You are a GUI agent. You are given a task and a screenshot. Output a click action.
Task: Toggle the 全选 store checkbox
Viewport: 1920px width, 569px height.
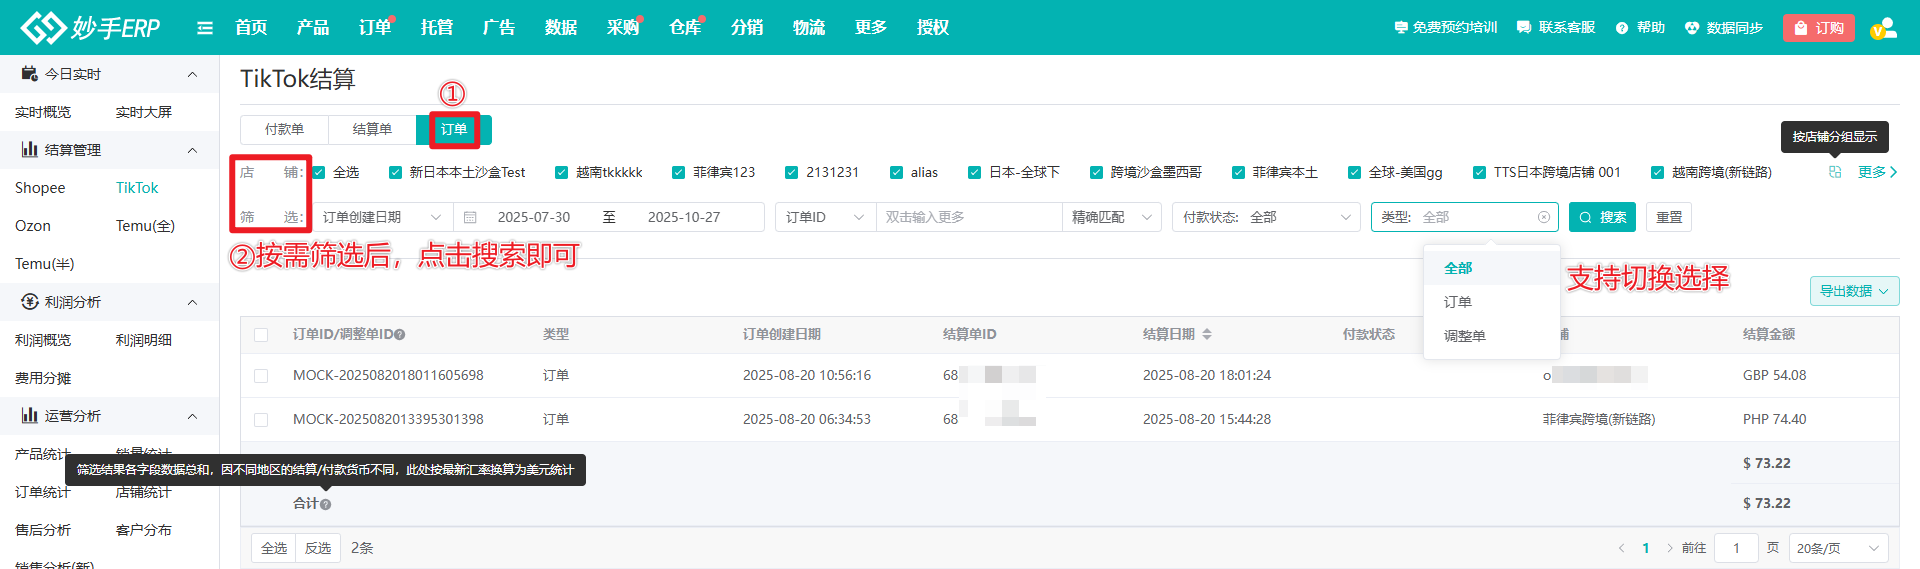point(319,172)
